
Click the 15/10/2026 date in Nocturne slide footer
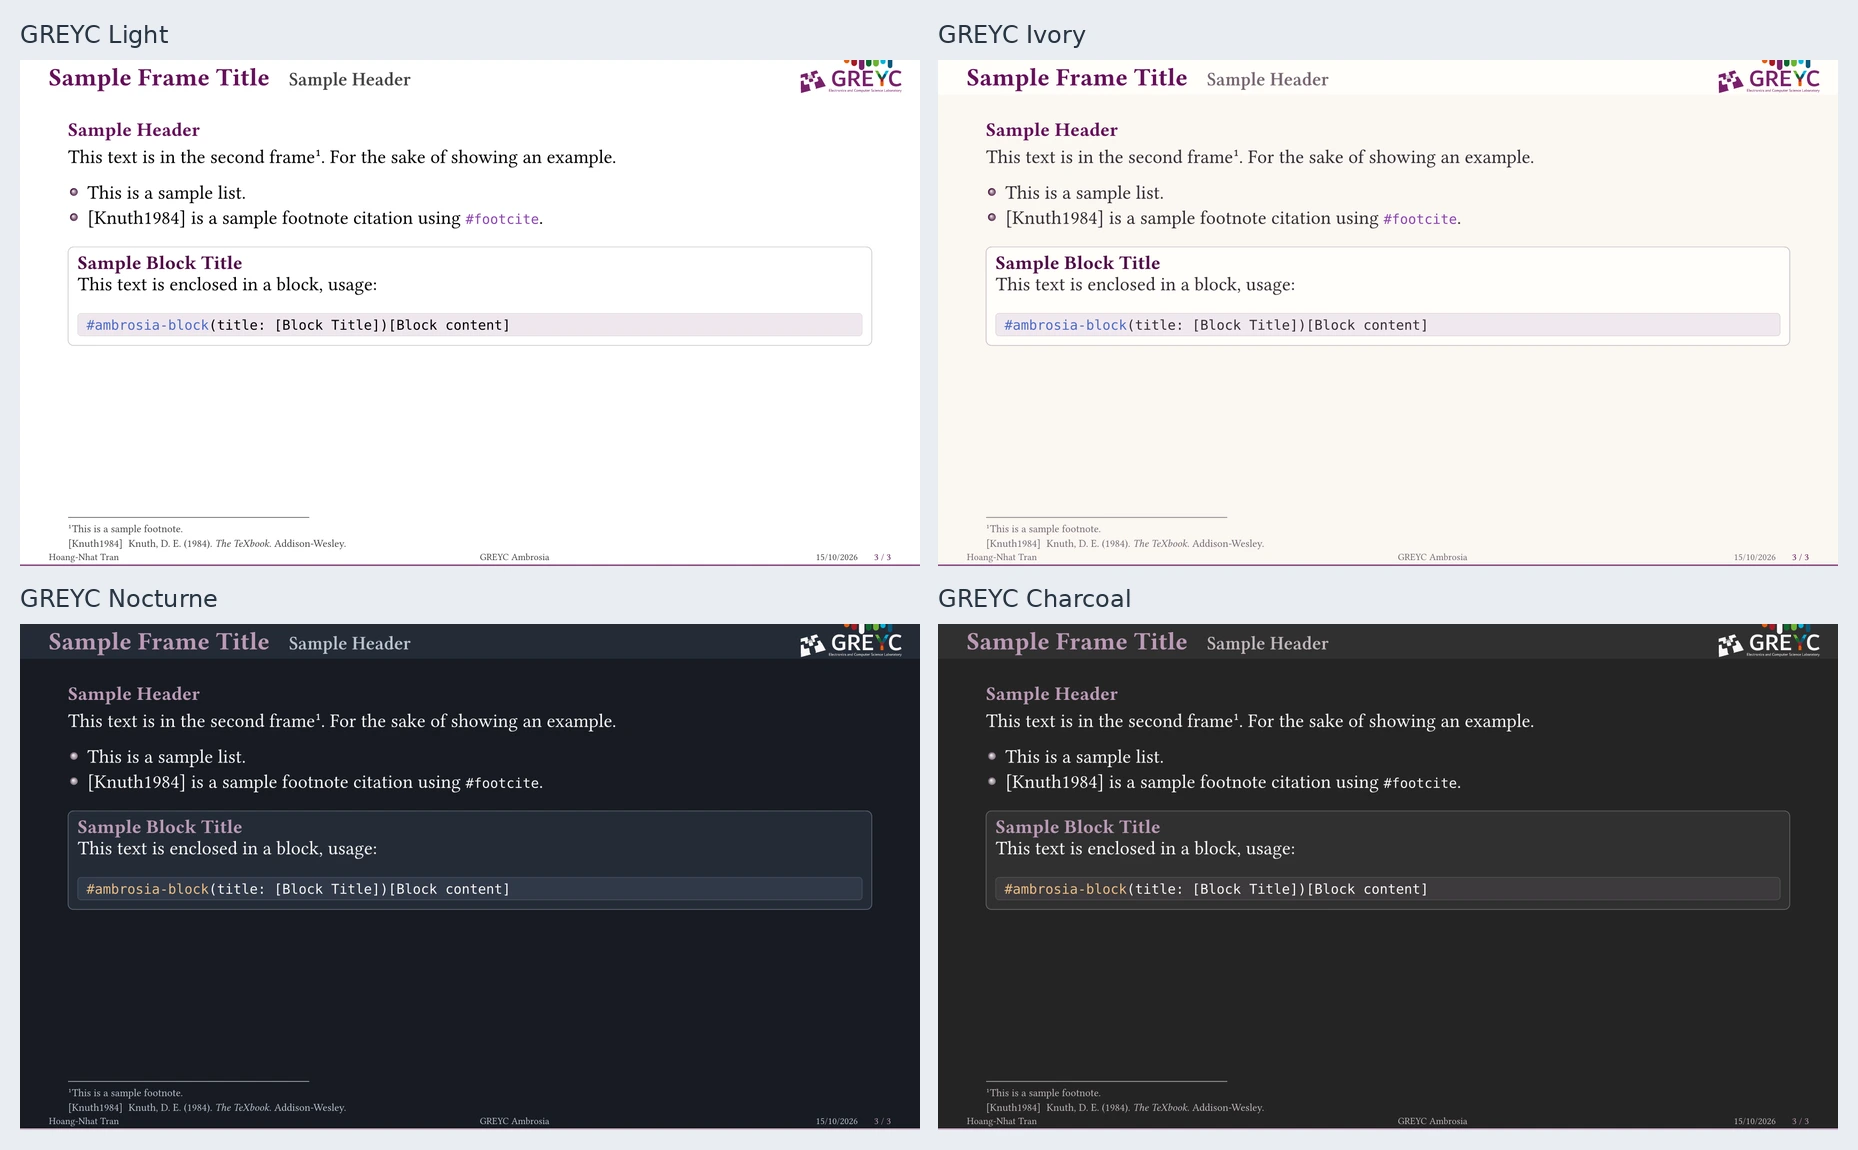coord(837,1121)
